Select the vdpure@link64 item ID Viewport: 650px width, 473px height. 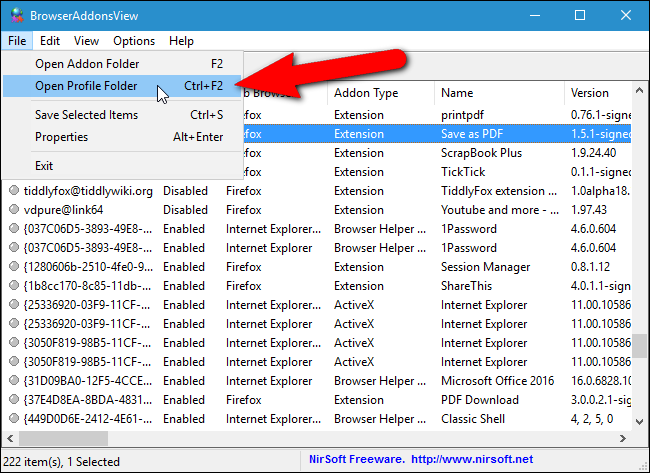(x=63, y=210)
